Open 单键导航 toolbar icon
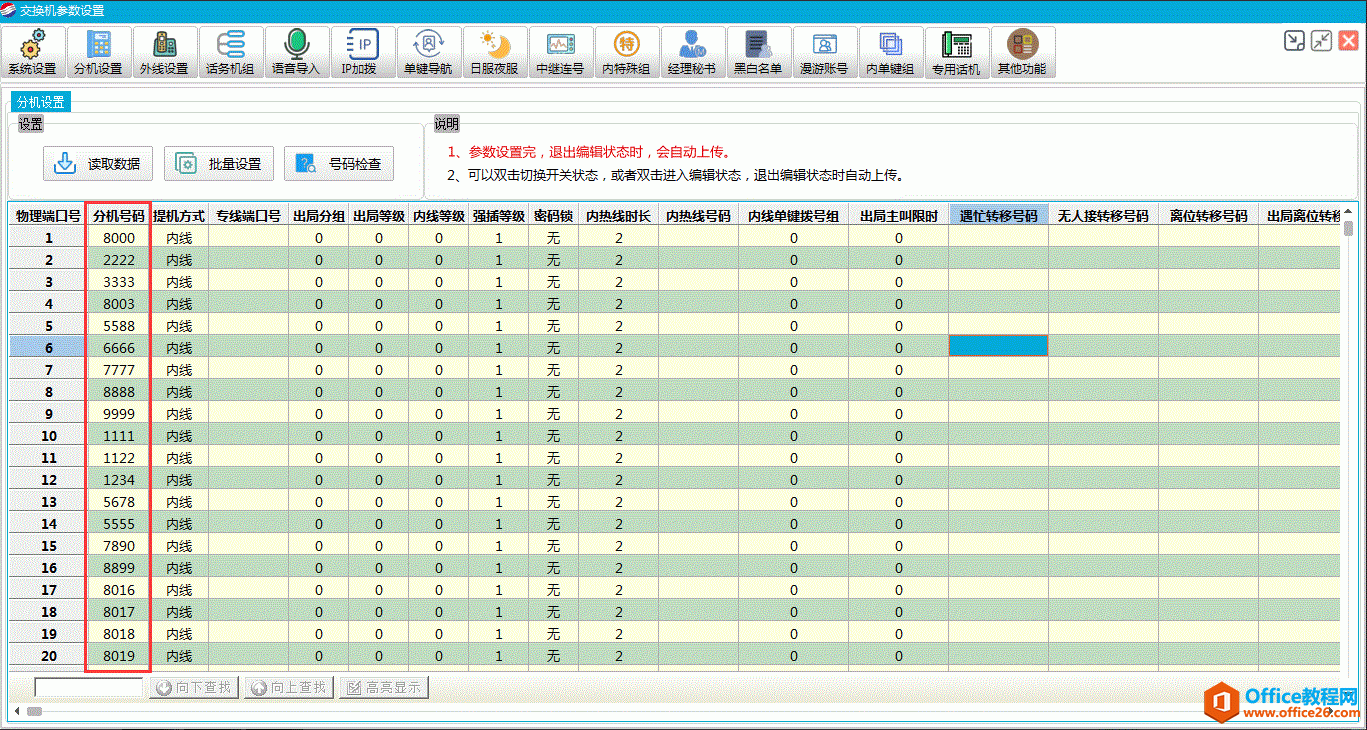 429,52
